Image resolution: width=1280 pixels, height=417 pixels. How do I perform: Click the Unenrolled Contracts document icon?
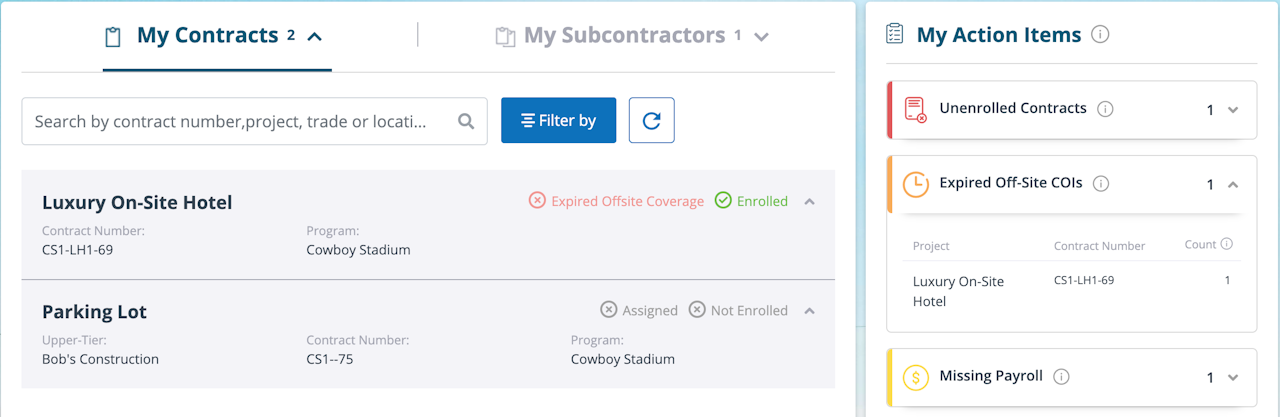915,109
